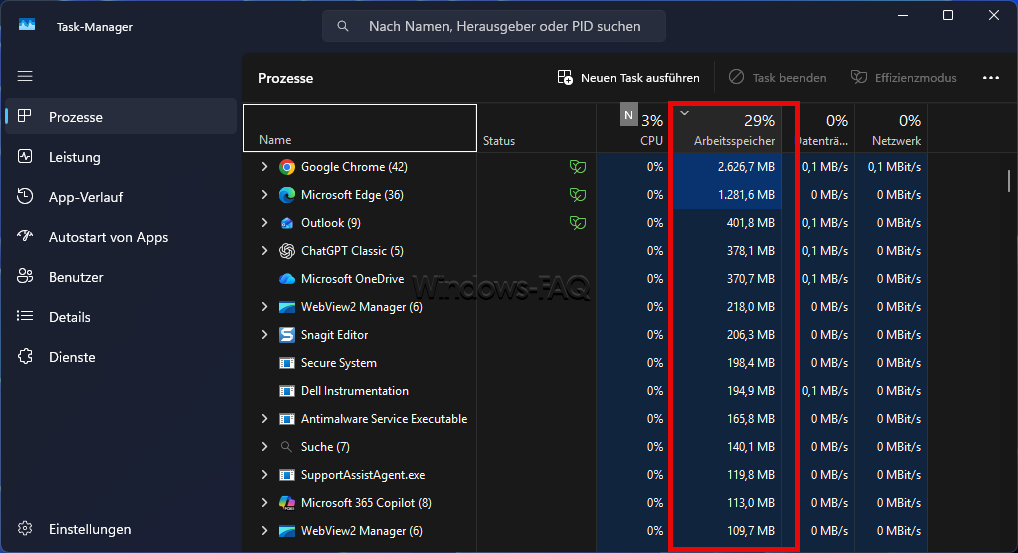
Task: Sort by the Netzwerk column header
Action: [x=891, y=128]
